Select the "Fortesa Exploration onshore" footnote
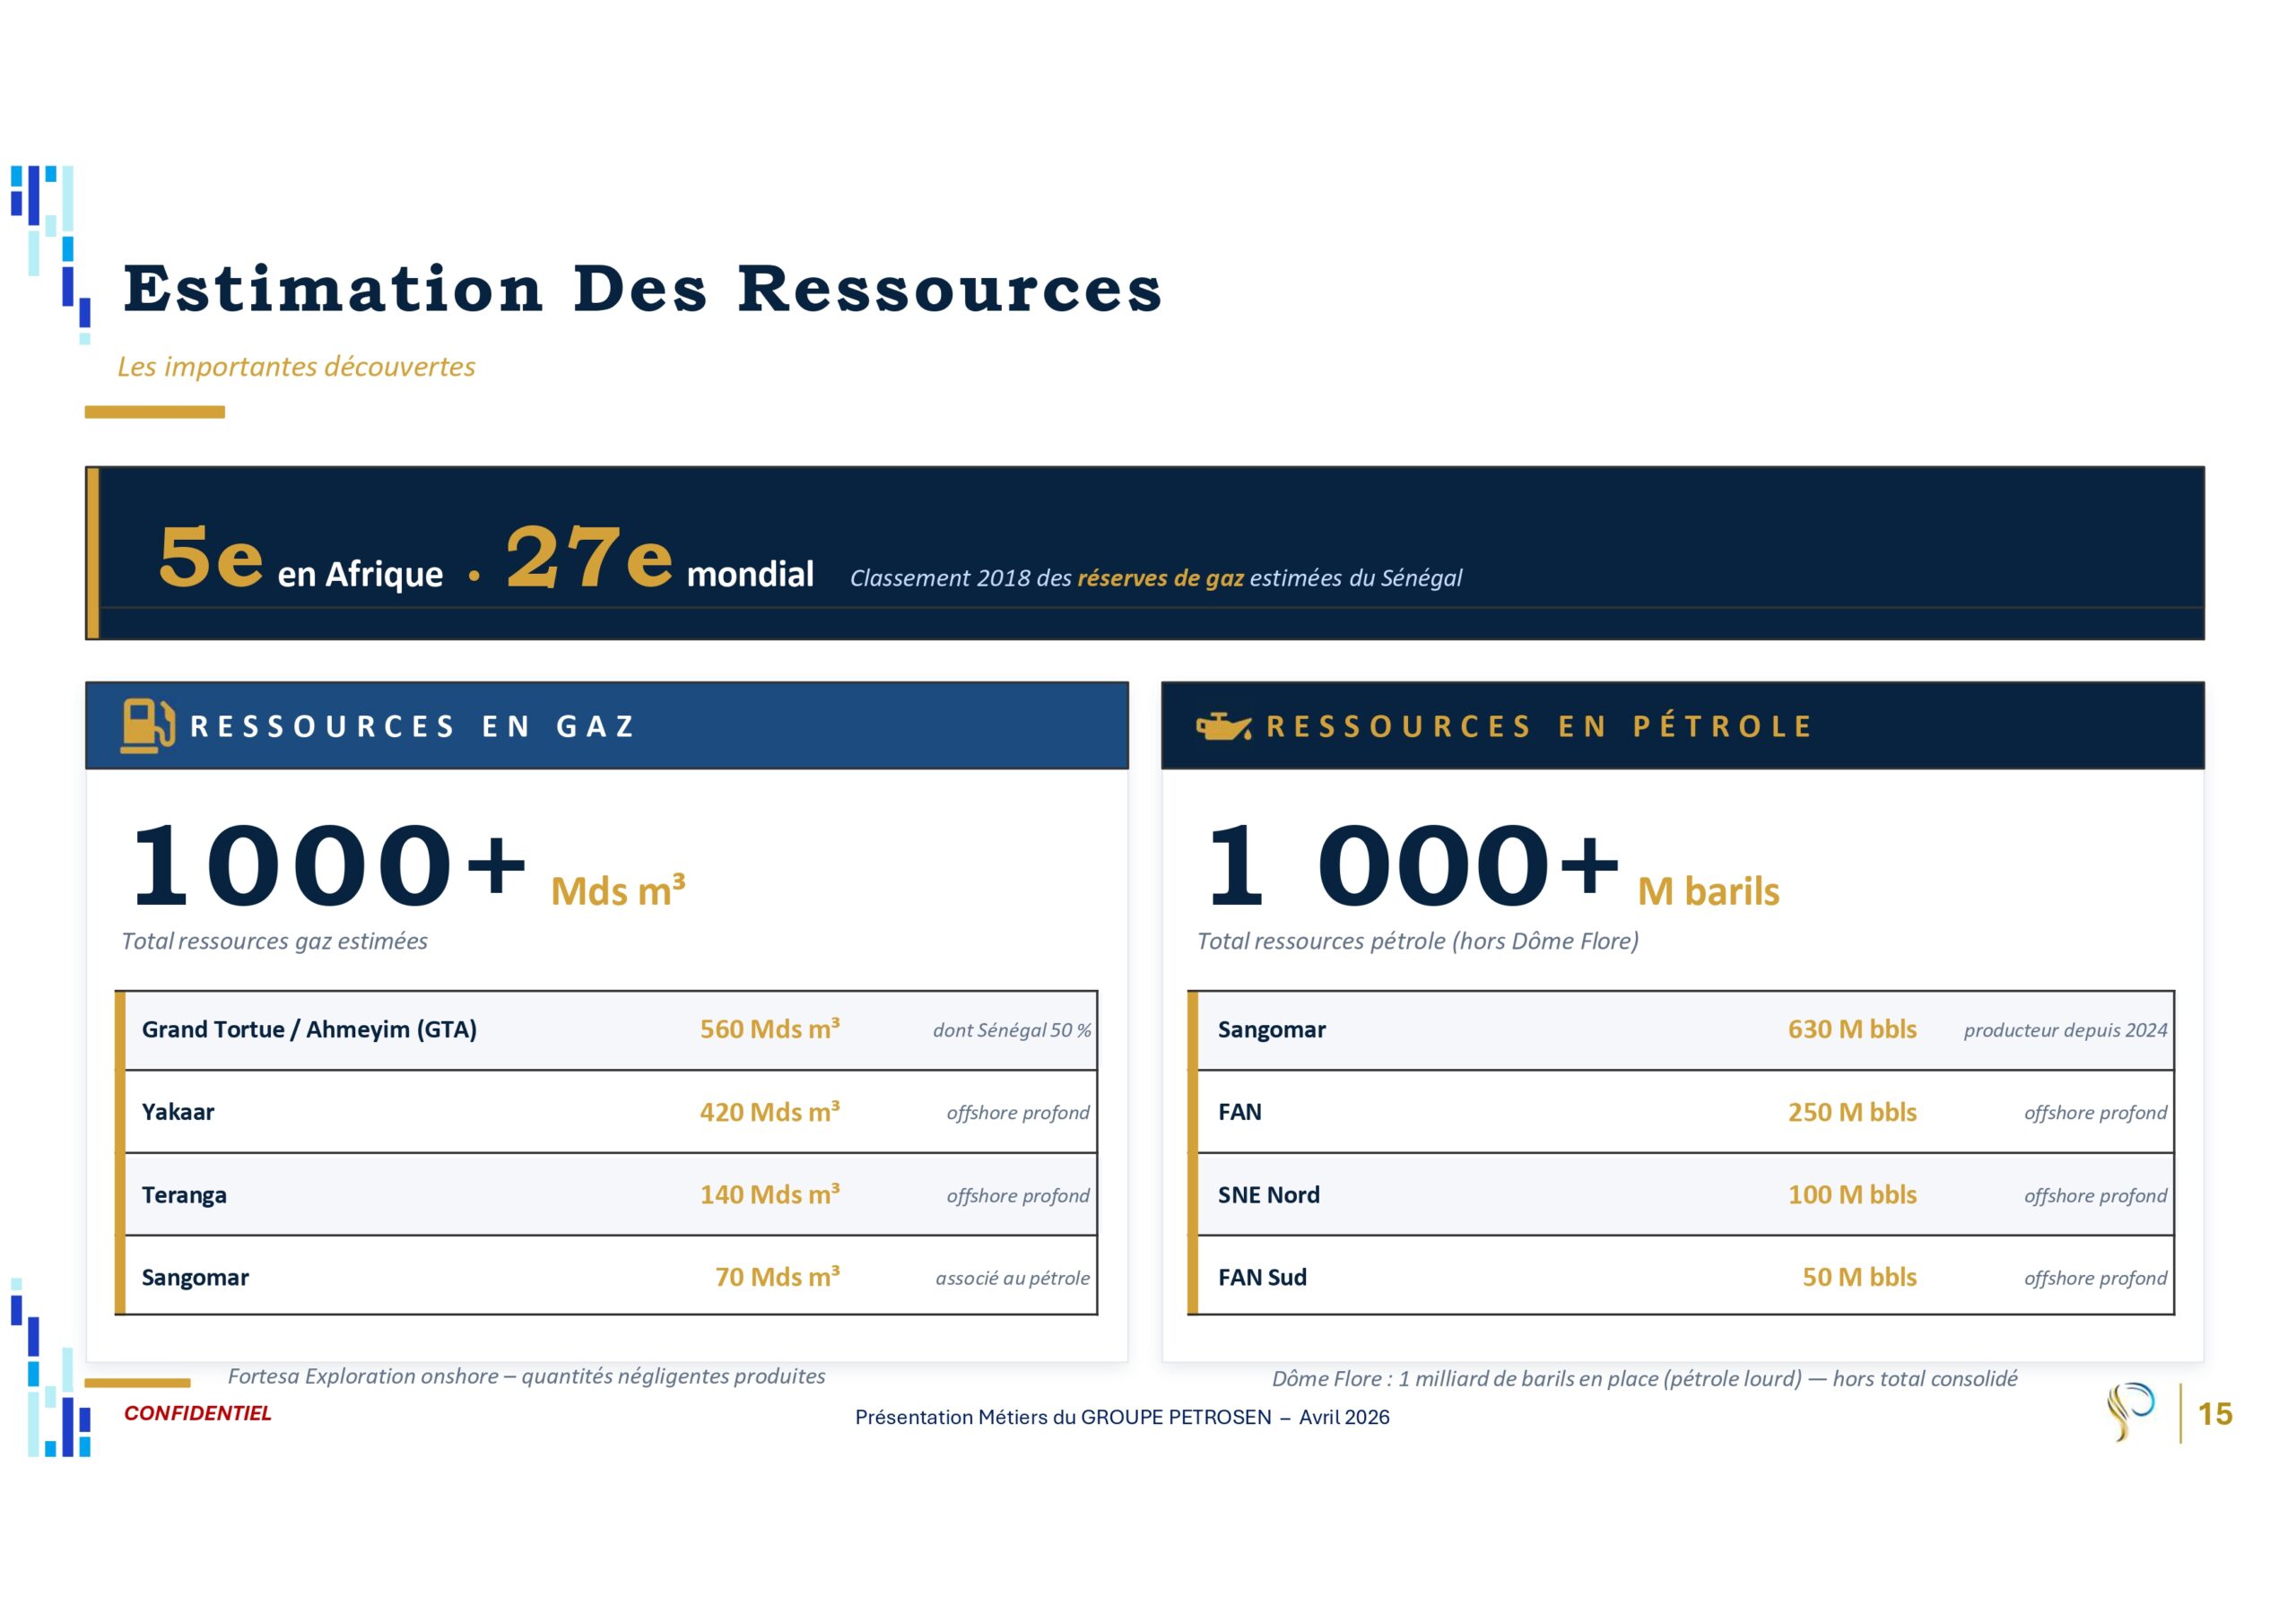Viewport: 2296px width, 1623px height. (527, 1377)
